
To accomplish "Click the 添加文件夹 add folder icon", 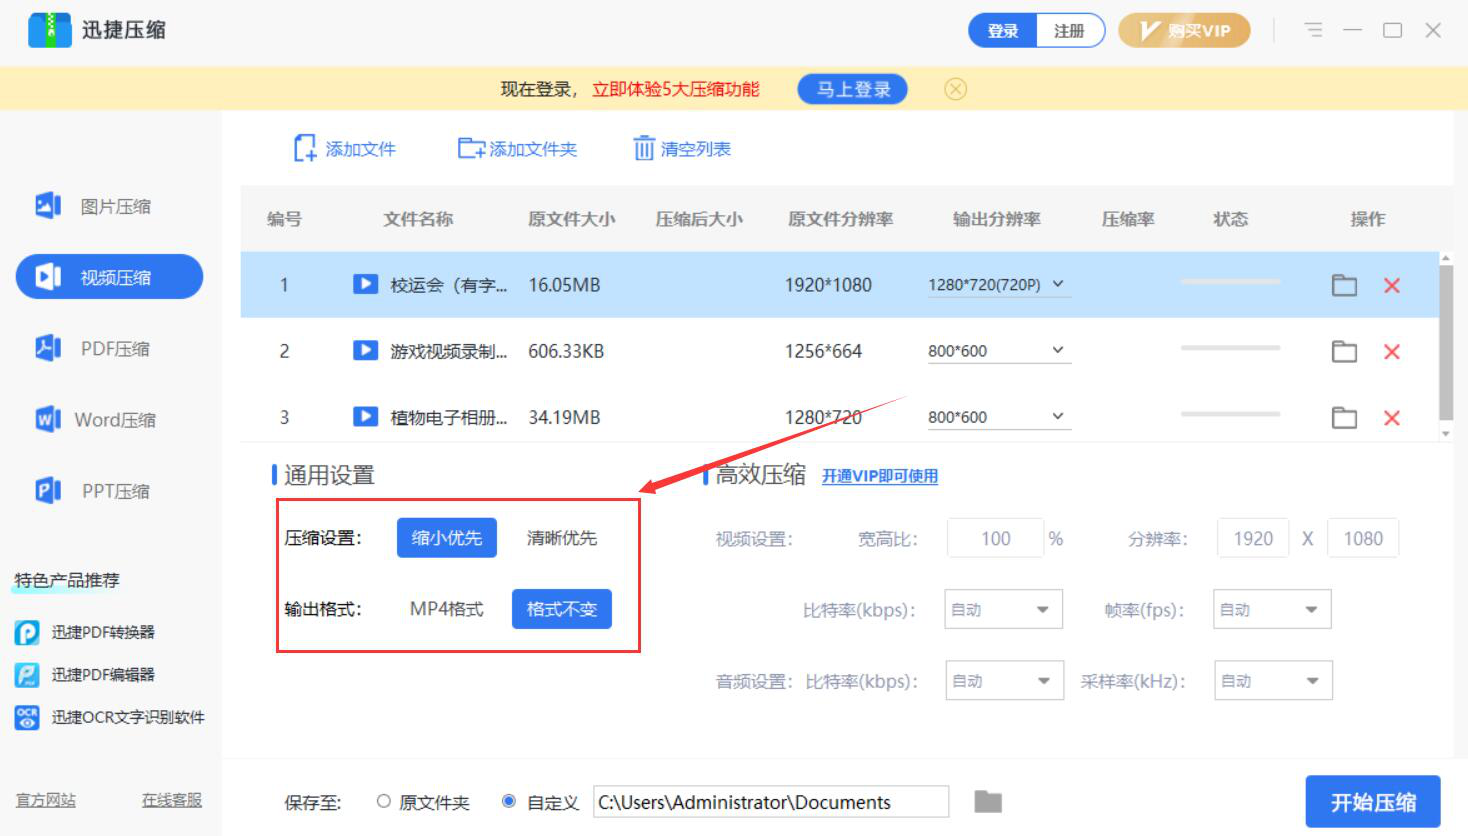I will pyautogui.click(x=471, y=149).
